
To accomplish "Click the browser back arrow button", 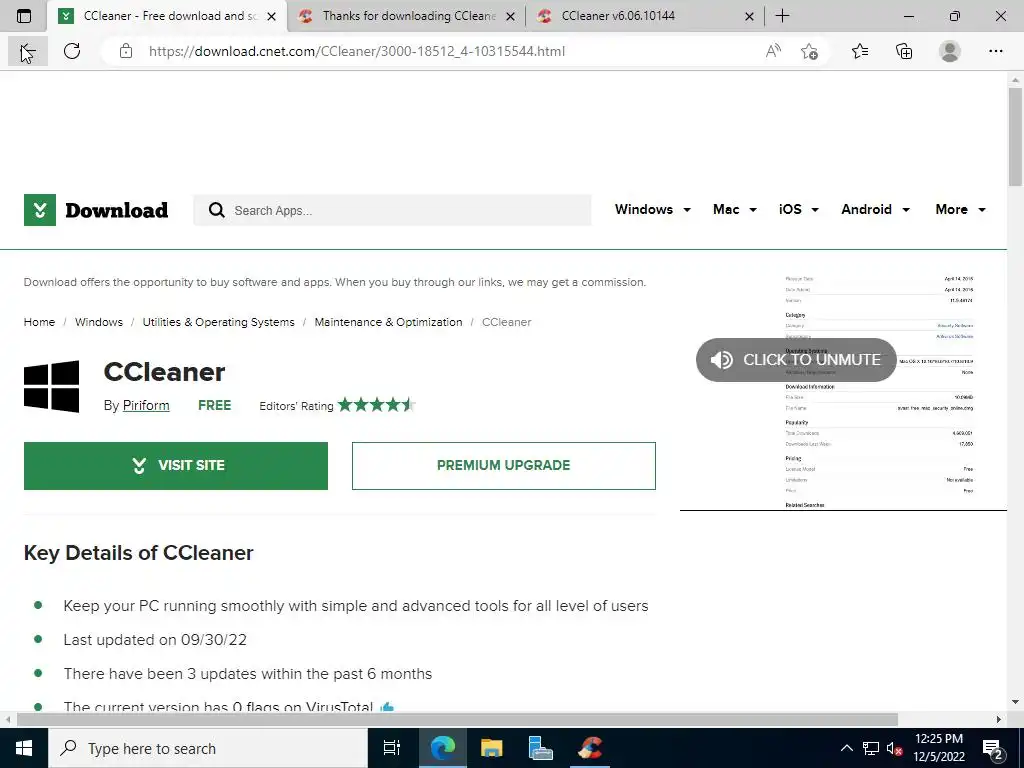I will 27,52.
